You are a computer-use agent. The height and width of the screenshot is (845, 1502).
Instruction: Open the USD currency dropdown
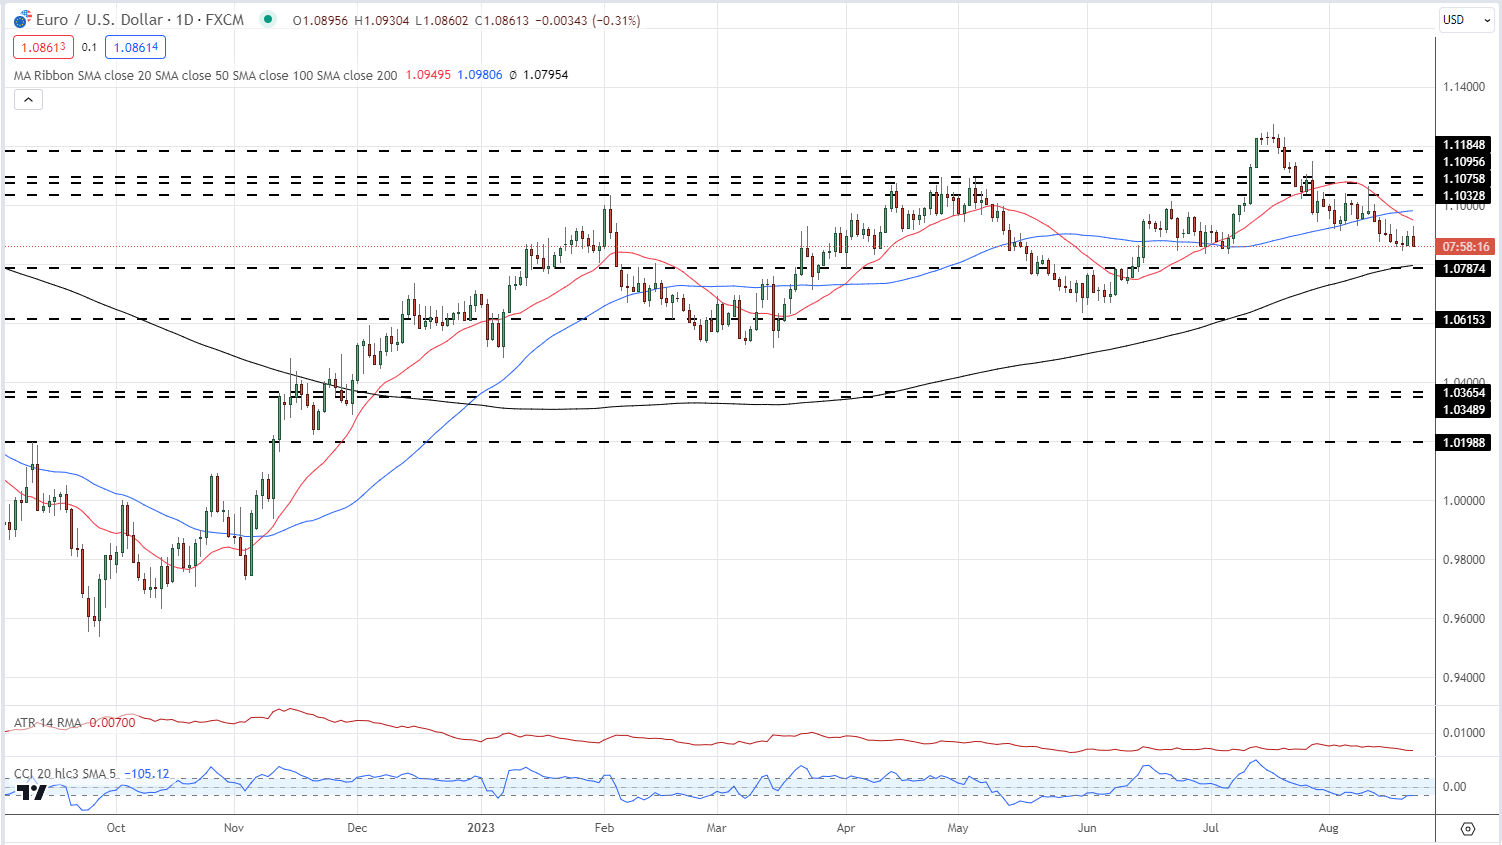[1466, 20]
